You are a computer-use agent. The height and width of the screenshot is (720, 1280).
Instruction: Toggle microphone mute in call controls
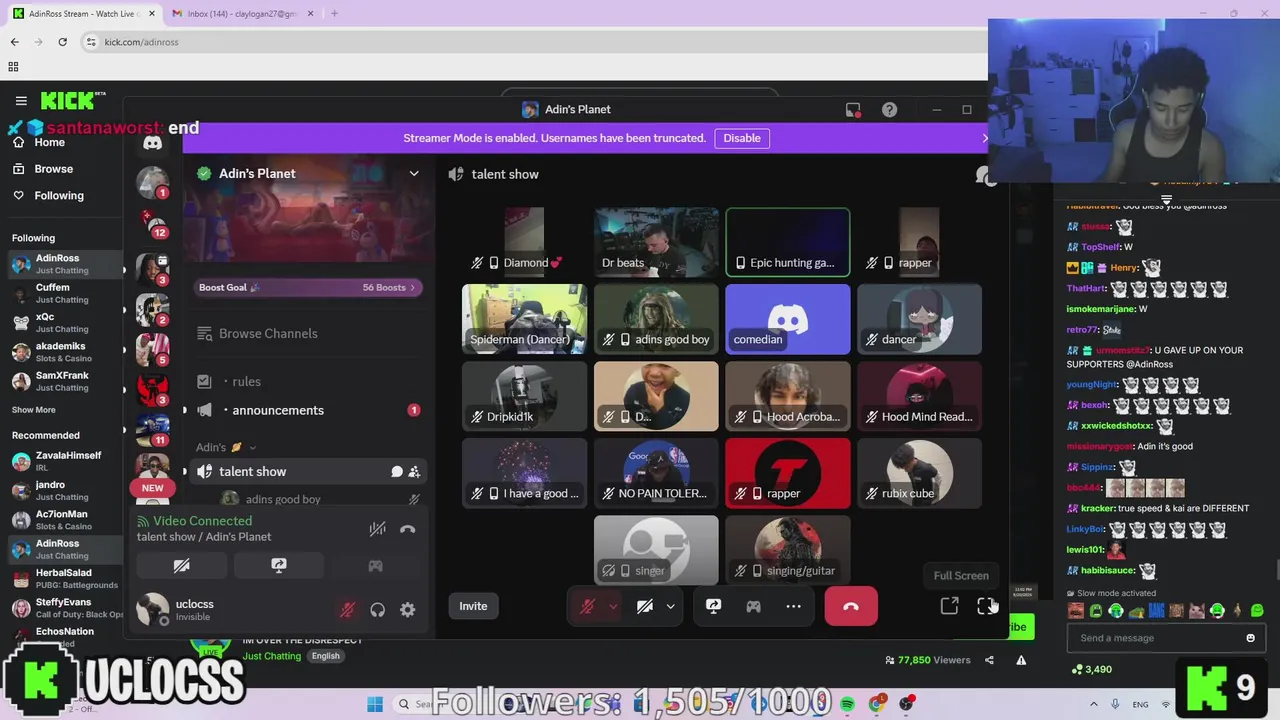[588, 606]
